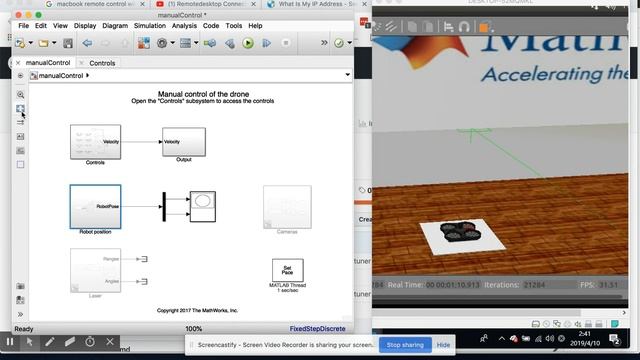Select the Cameras subsystem block
Screen dimensions: 640x360
click(x=287, y=207)
